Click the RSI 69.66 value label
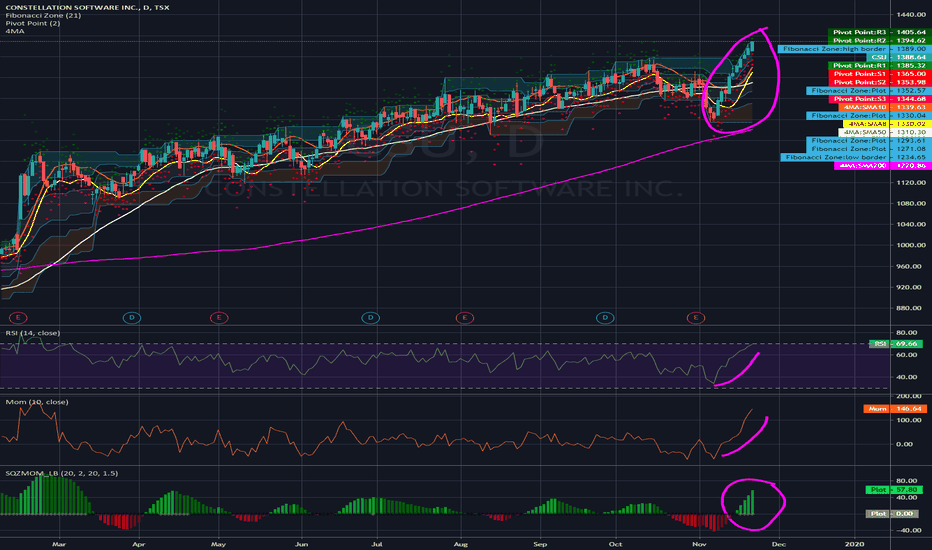Screen dimensions: 932x550 click(896, 344)
